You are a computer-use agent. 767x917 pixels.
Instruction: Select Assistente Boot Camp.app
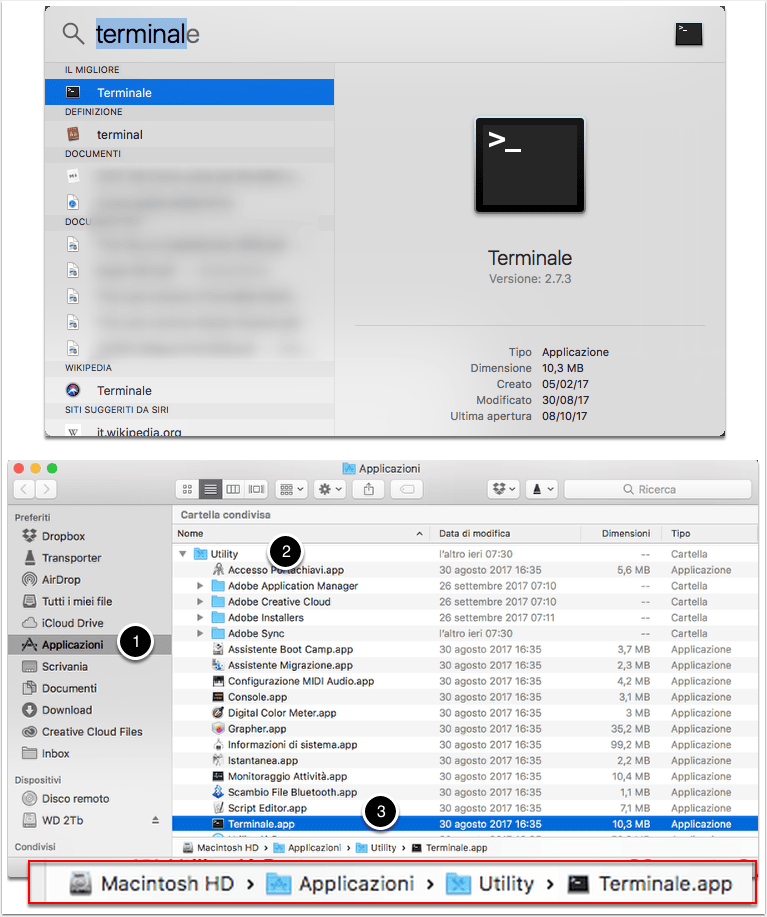(465, 649)
